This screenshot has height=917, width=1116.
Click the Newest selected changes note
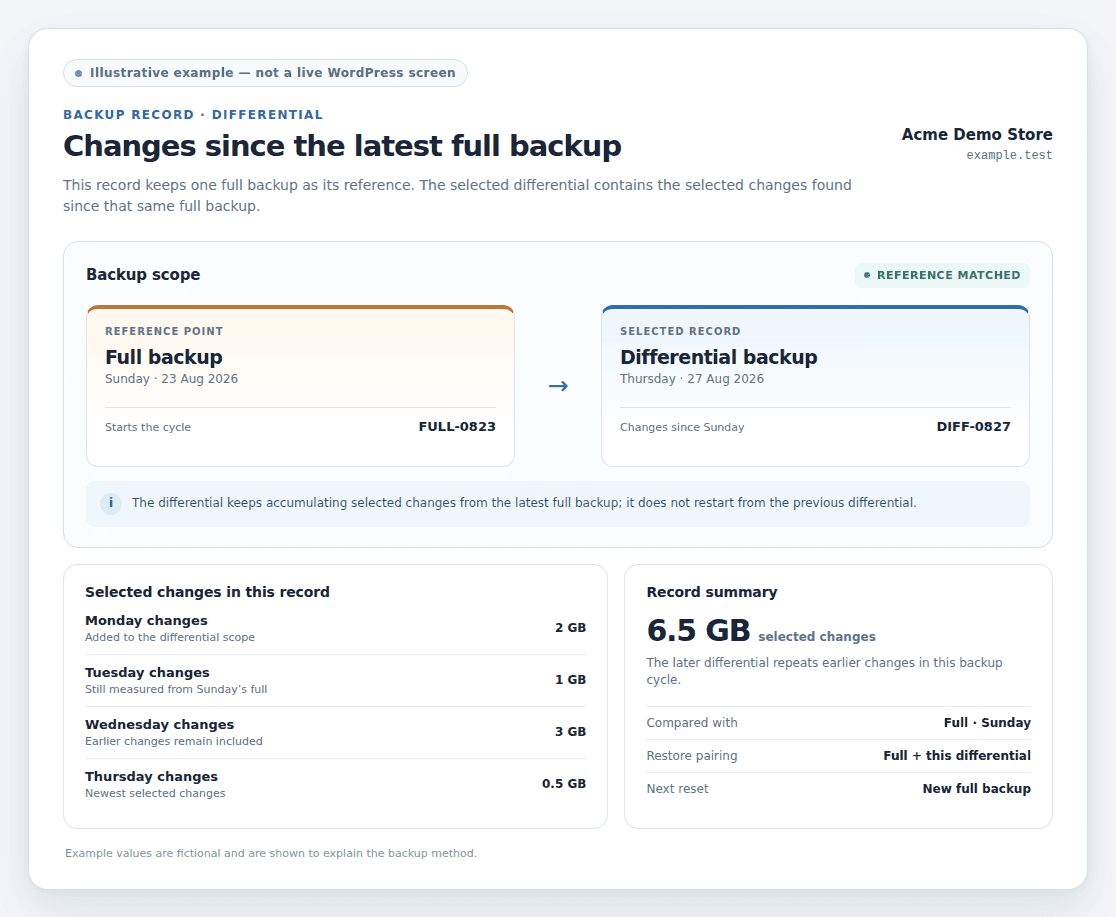155,793
